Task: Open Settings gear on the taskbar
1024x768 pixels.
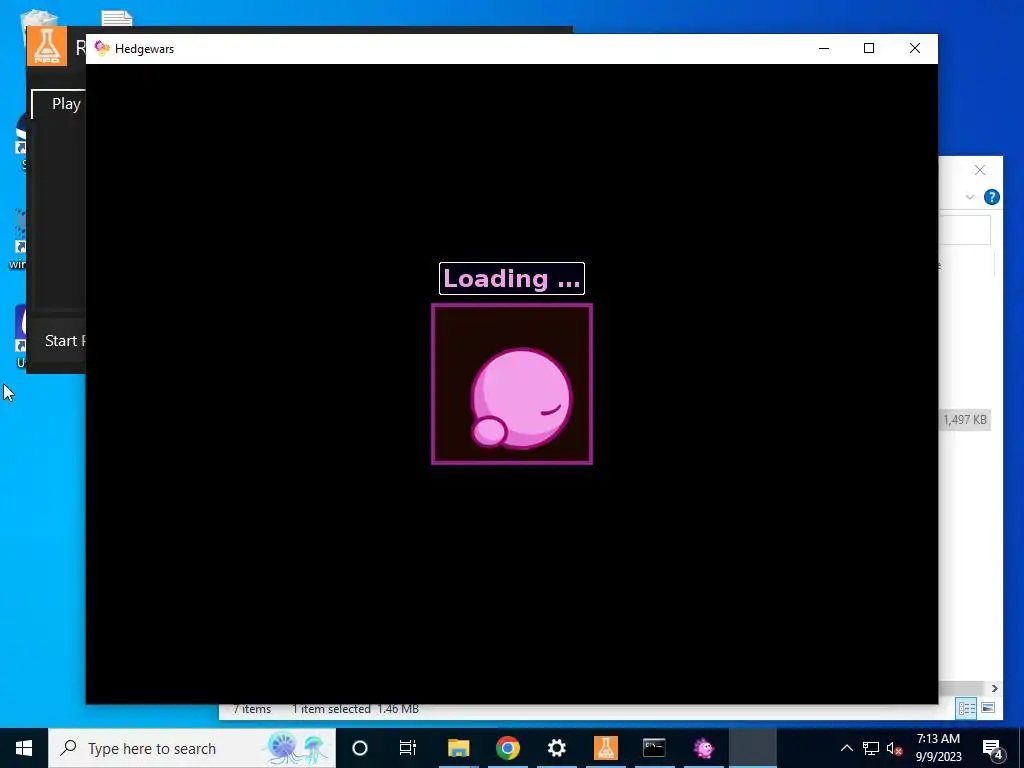Action: click(x=556, y=748)
